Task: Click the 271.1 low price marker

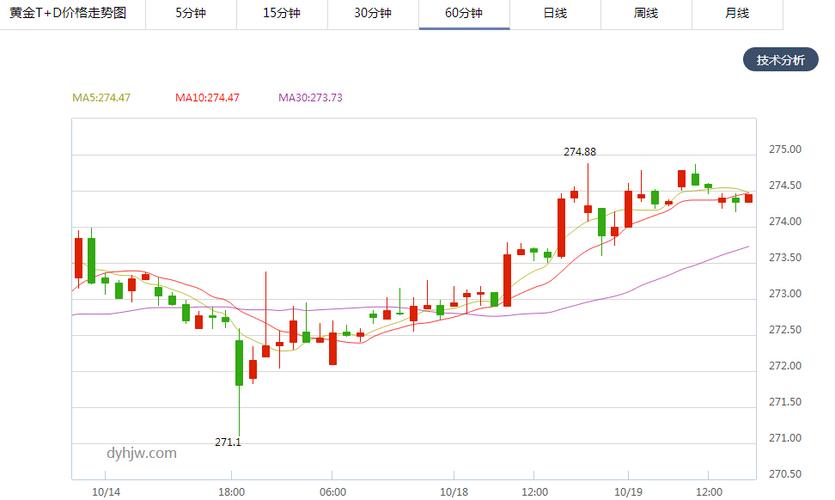Action: 228,442
